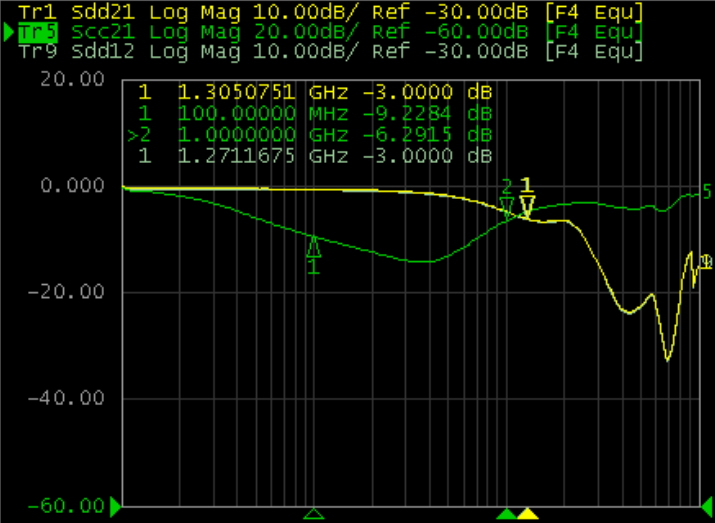Click the filled green marker triangle on bottom axis
This screenshot has height=523, width=715.
[508, 514]
